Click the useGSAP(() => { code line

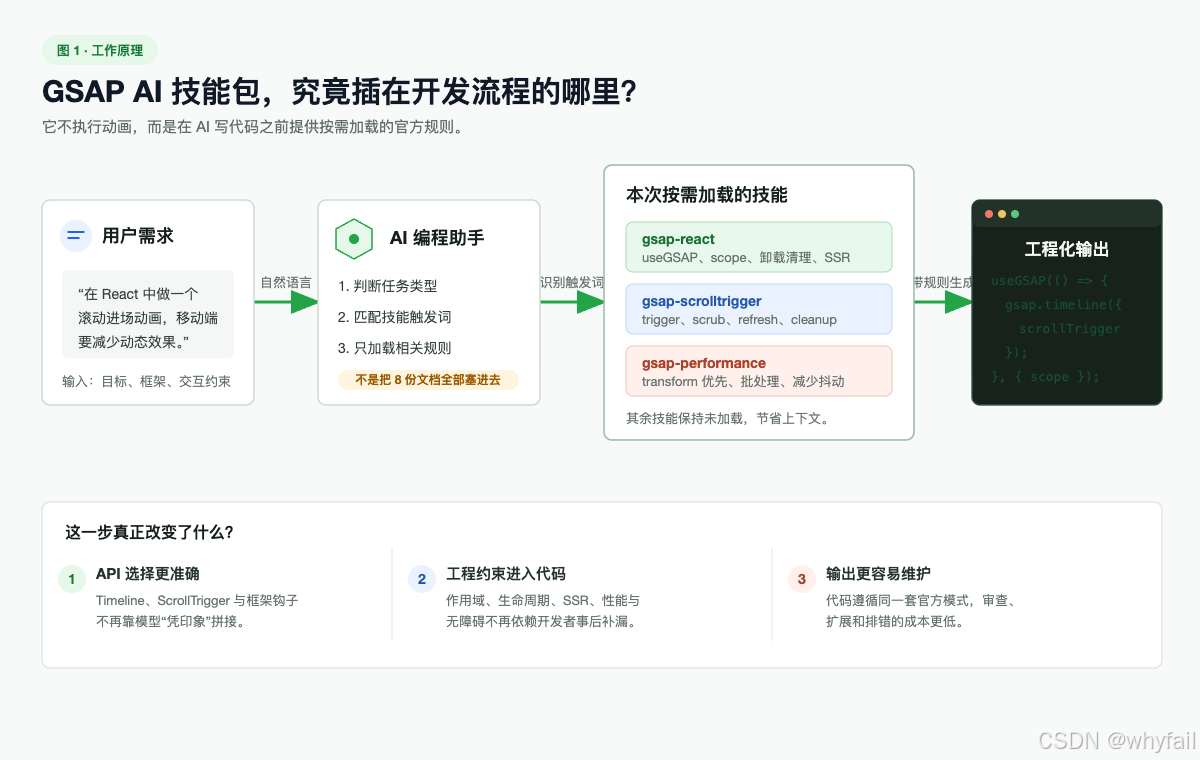[1050, 281]
